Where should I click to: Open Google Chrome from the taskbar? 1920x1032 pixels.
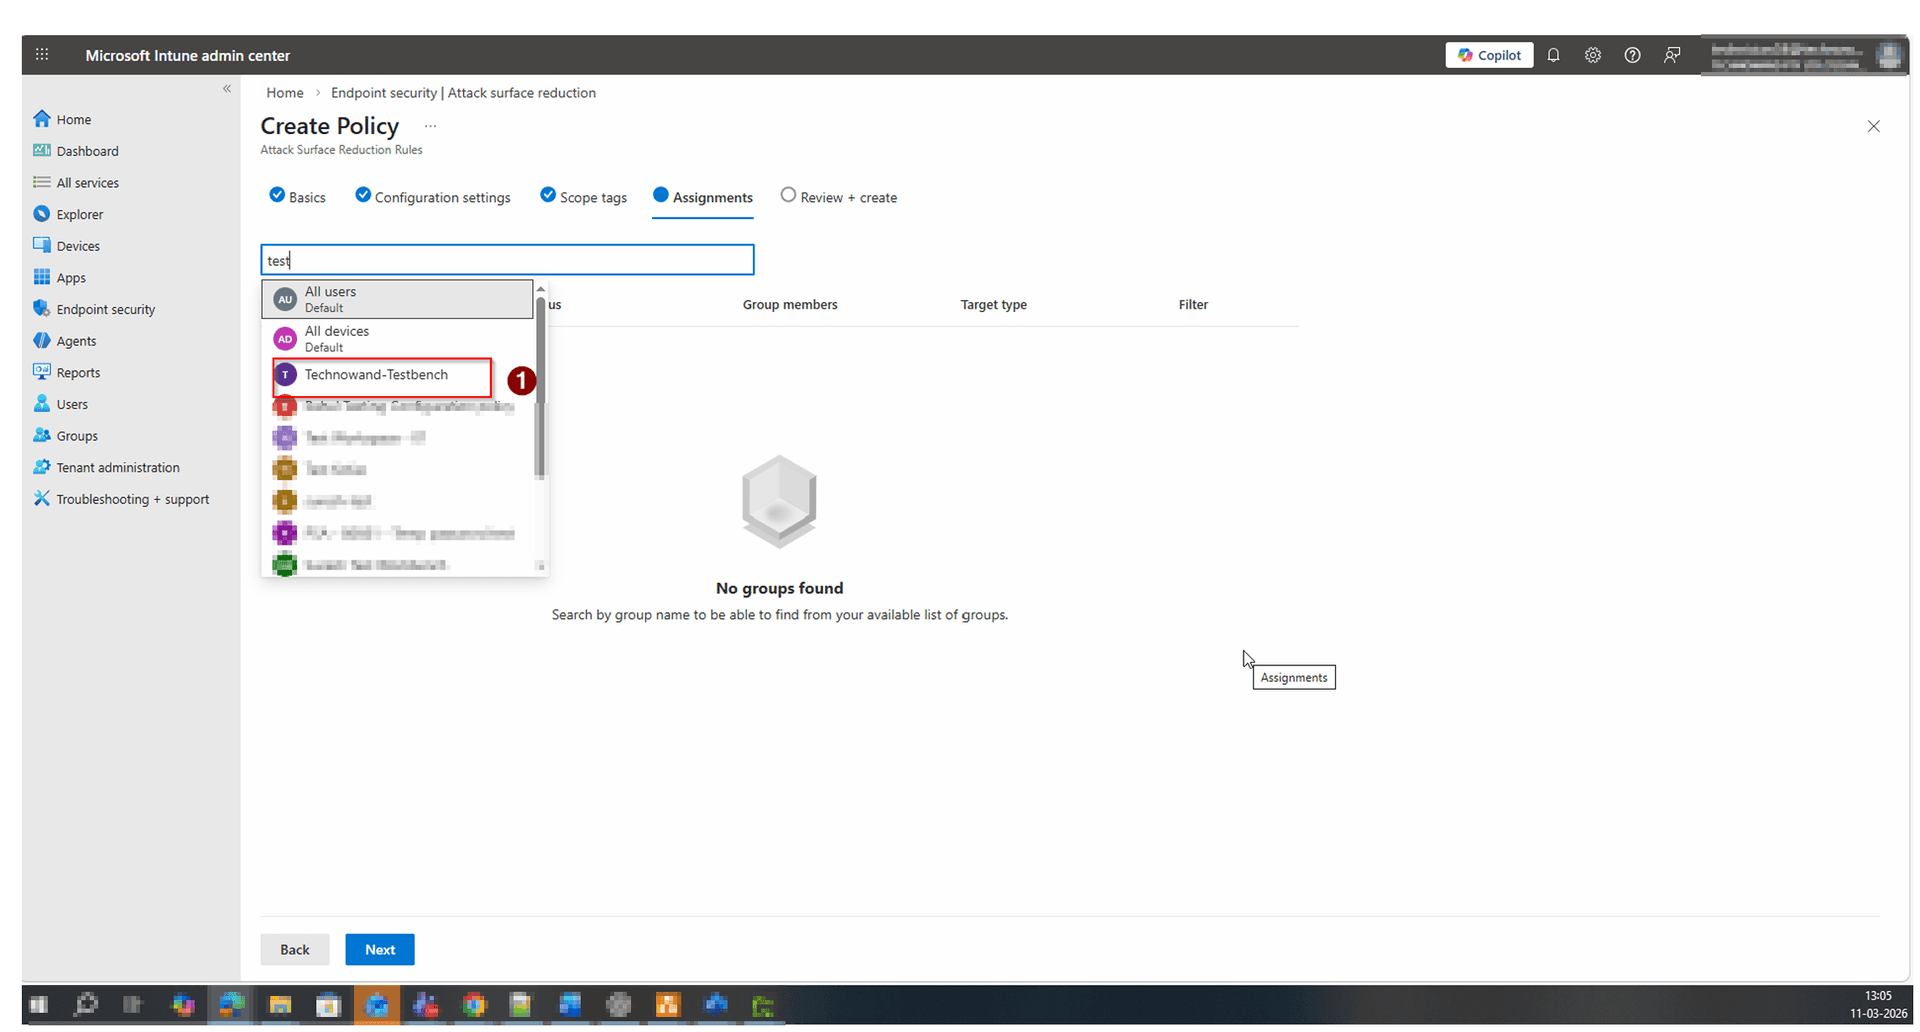click(474, 1005)
